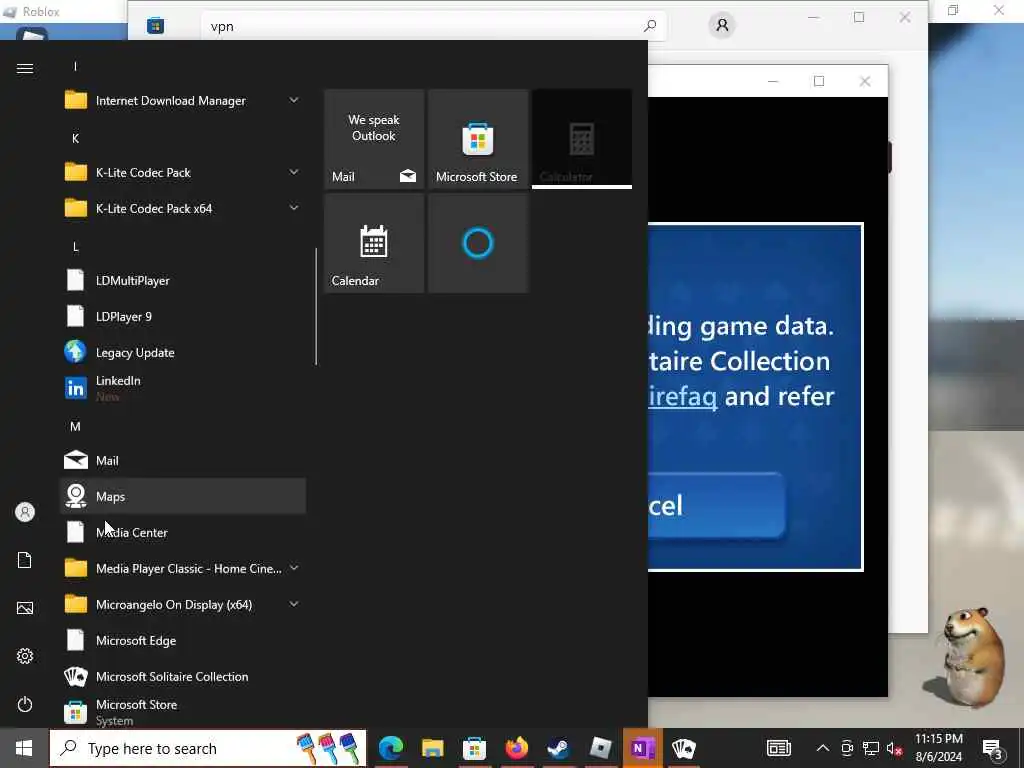Open Roblox from the taskbar

tap(600, 748)
